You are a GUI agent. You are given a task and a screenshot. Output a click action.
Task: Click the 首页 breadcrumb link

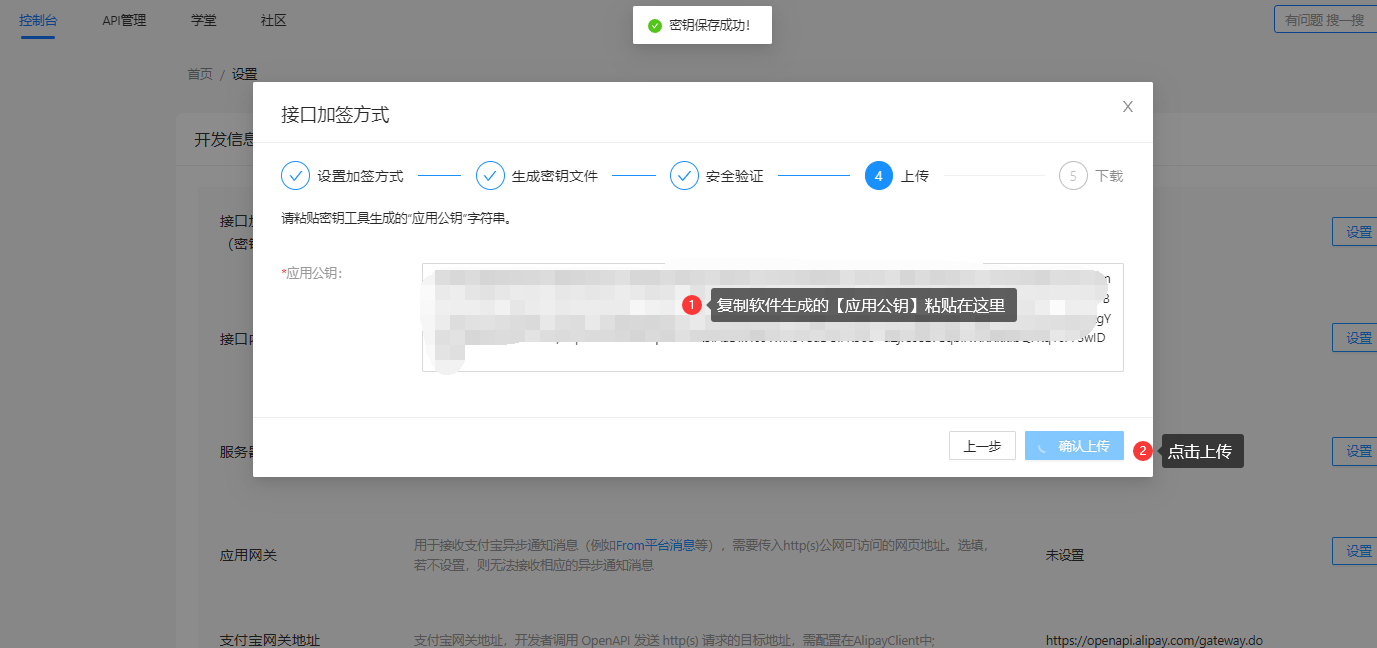click(x=200, y=74)
